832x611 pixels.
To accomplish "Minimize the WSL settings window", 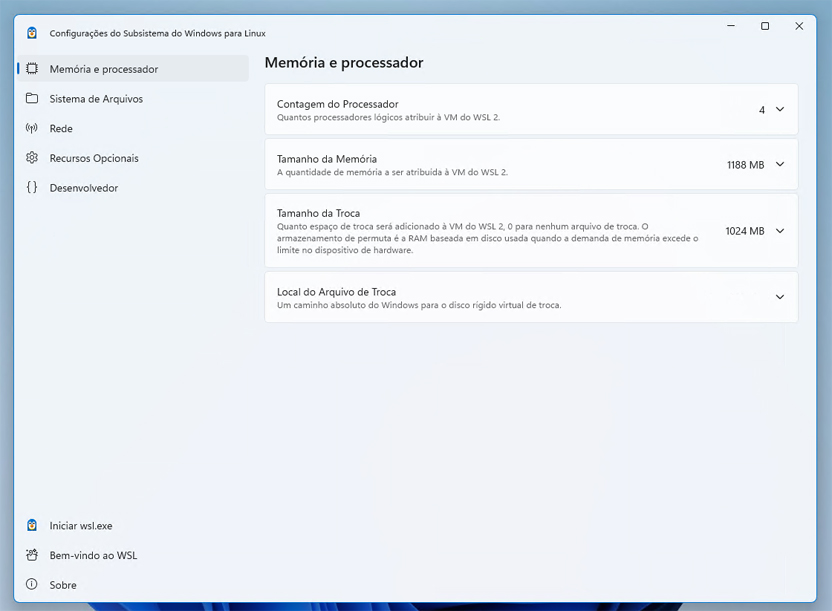I will (731, 26).
